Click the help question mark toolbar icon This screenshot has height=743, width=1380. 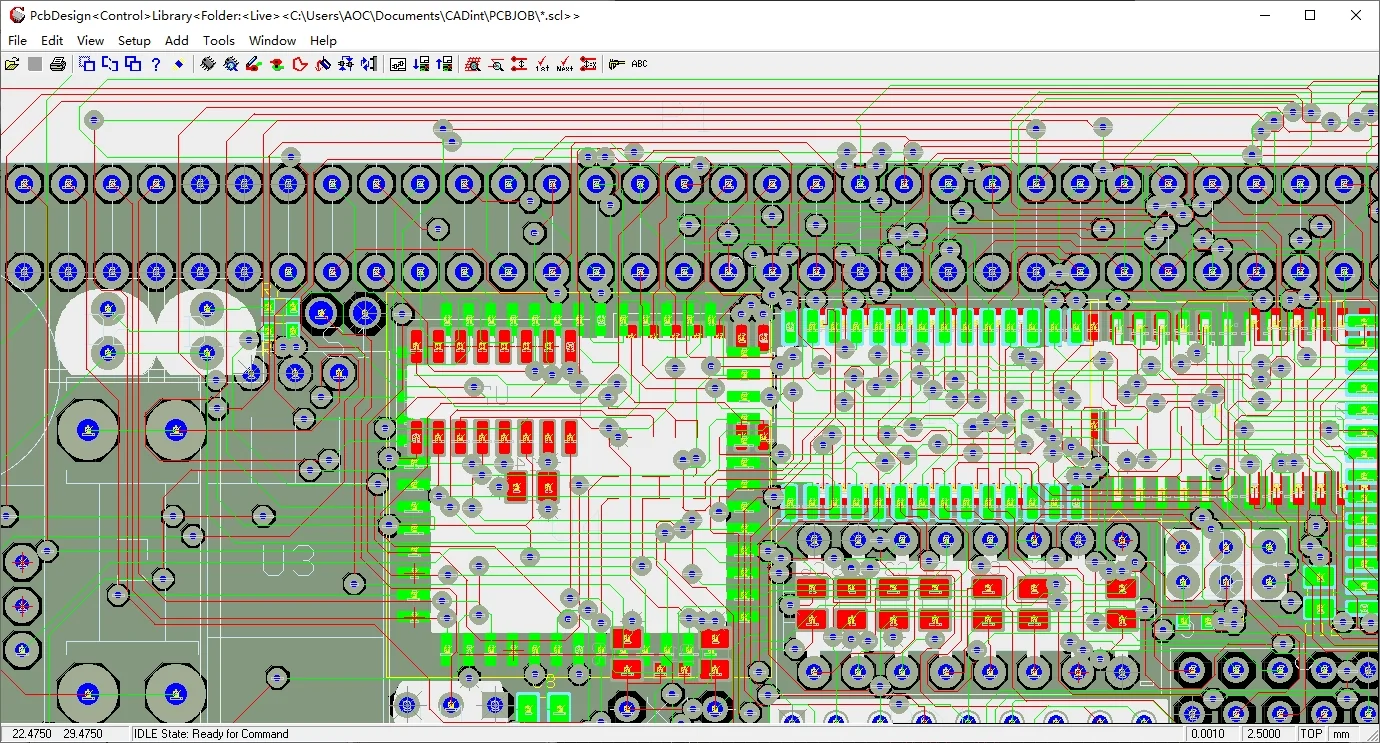coord(156,63)
